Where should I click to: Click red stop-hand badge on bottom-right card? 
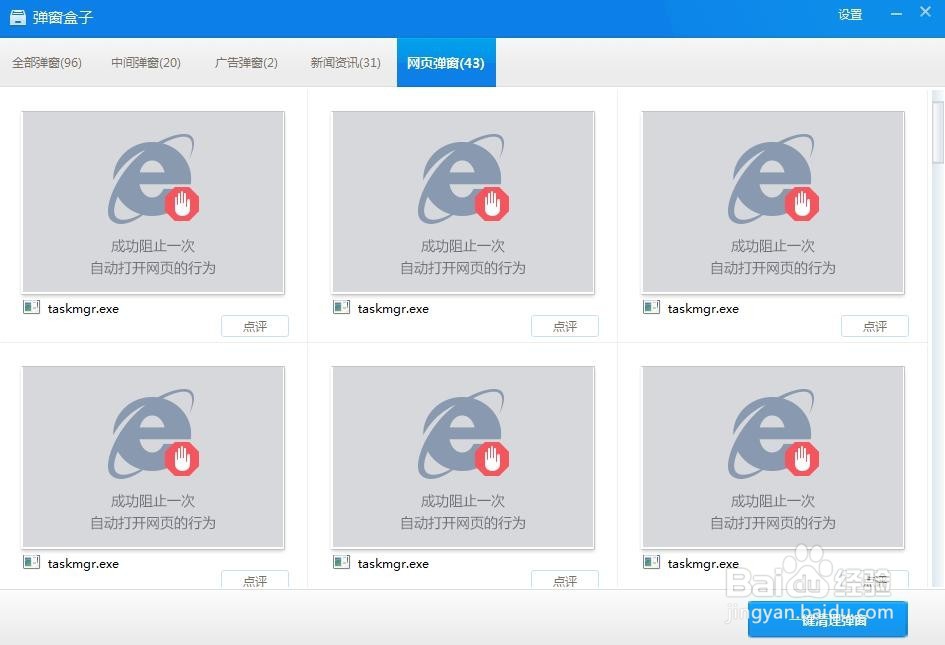802,459
